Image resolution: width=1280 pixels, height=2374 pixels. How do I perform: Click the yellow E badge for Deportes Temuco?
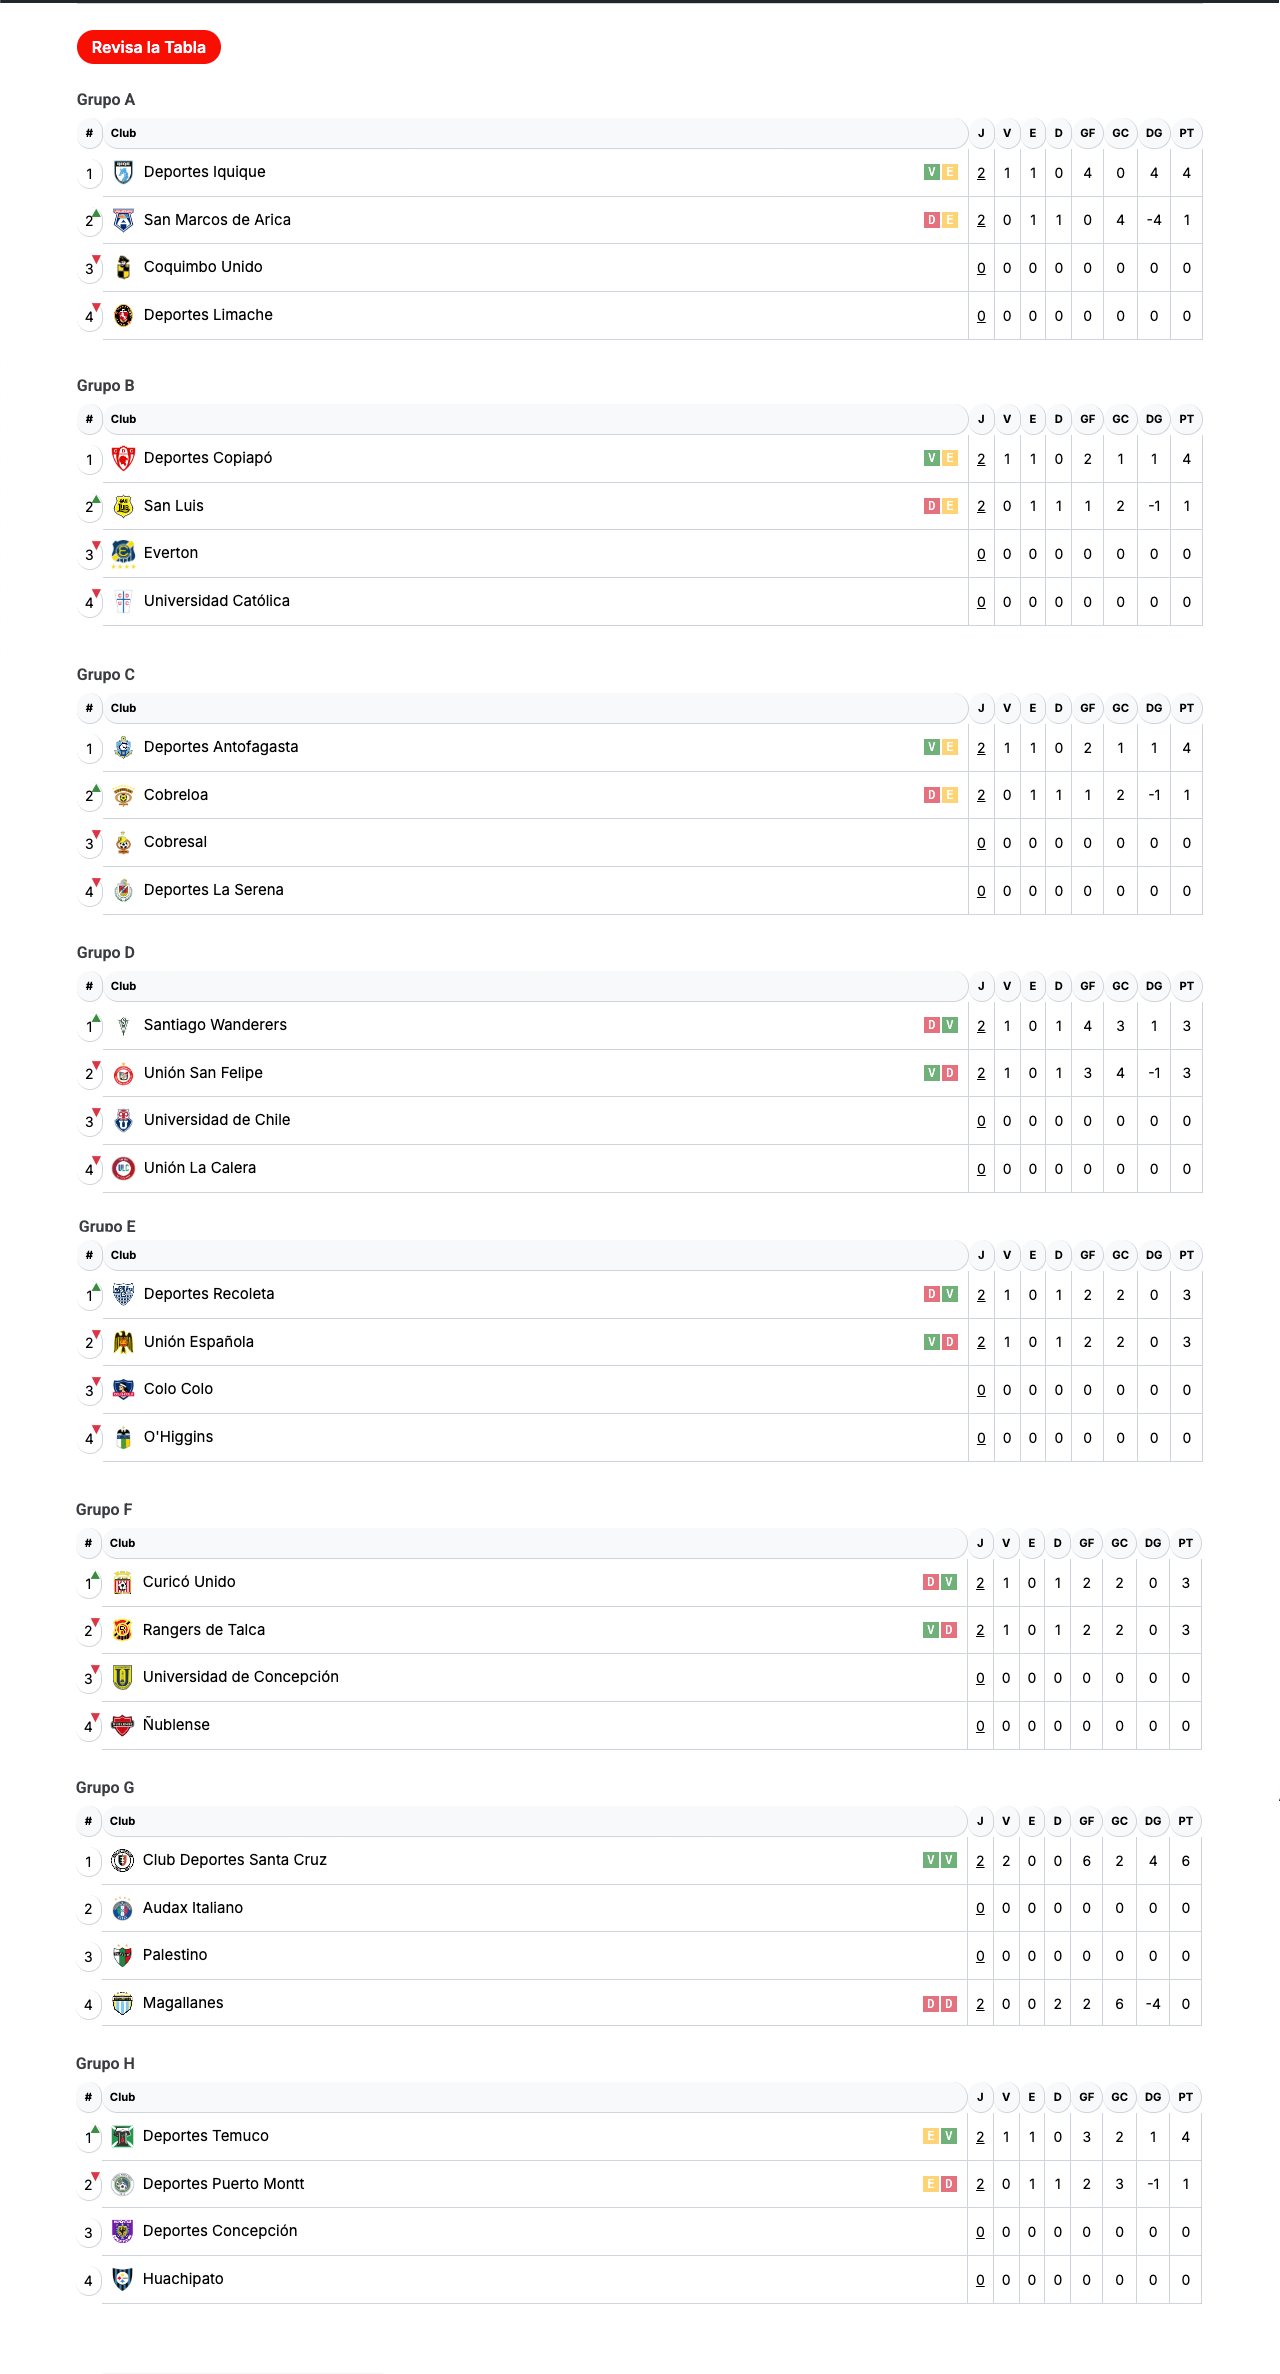click(930, 2136)
